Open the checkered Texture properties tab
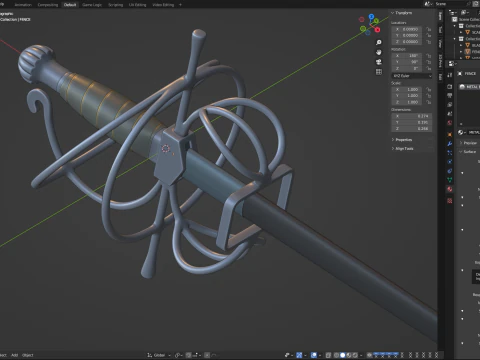Screen dimensions: 480x360 [x=450, y=201]
